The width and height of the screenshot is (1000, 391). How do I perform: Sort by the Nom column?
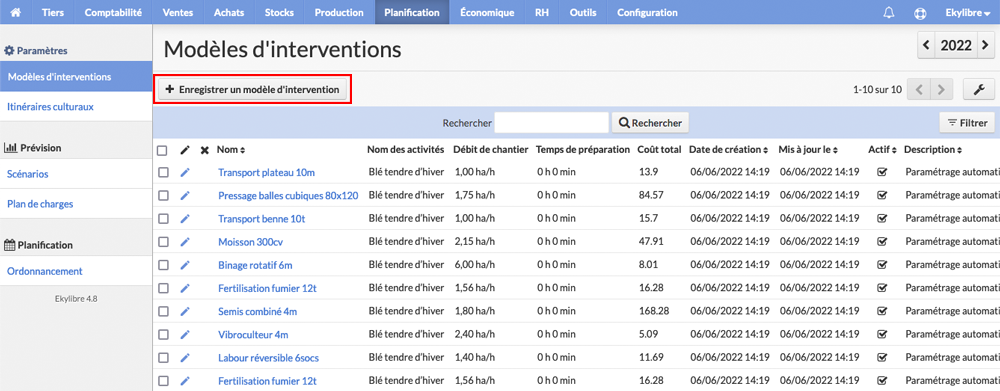tap(231, 150)
